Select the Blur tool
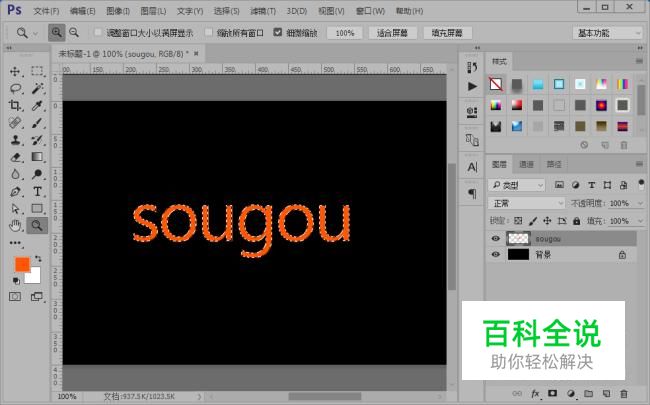The width and height of the screenshot is (650, 405). click(15, 174)
